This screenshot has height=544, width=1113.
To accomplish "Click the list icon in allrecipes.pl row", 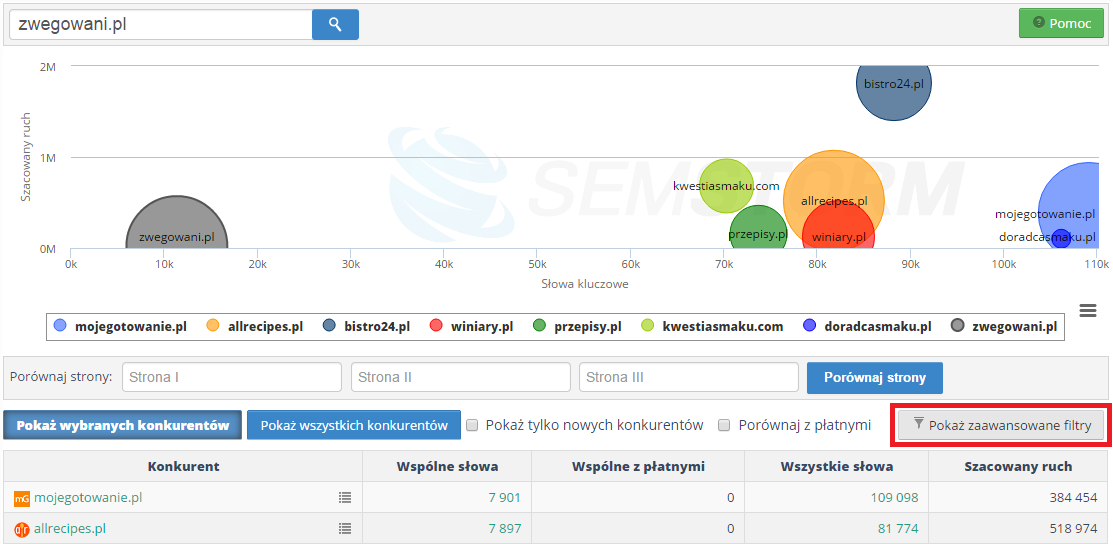I will pos(345,529).
